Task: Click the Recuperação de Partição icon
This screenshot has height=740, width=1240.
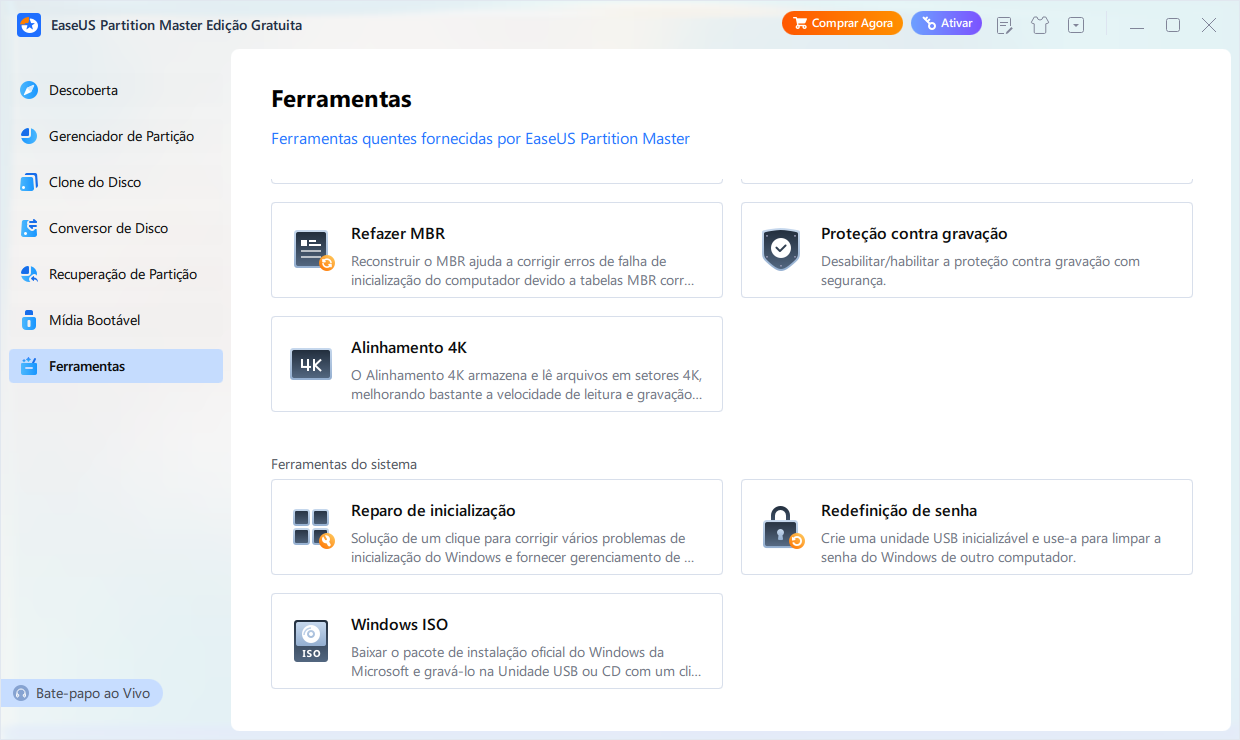Action: (30, 274)
